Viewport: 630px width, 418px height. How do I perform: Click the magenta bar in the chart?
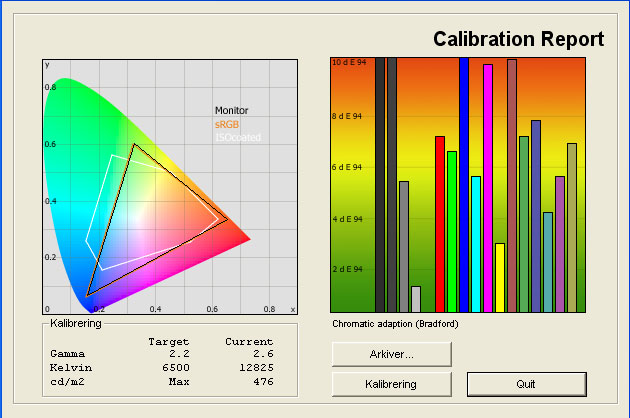pos(488,188)
